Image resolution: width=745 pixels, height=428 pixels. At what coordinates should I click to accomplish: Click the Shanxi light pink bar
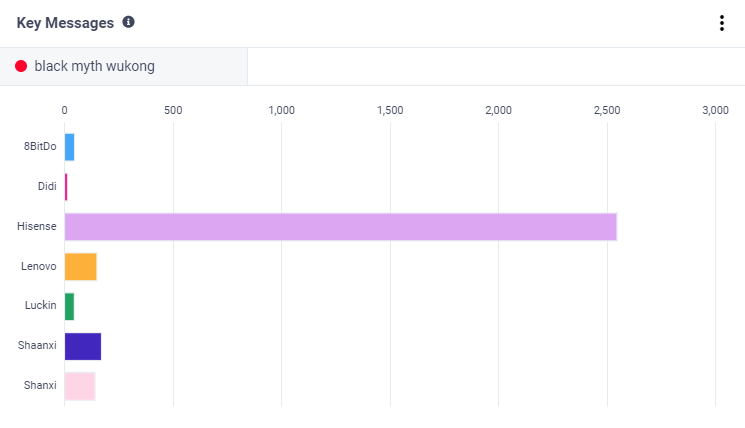click(79, 386)
